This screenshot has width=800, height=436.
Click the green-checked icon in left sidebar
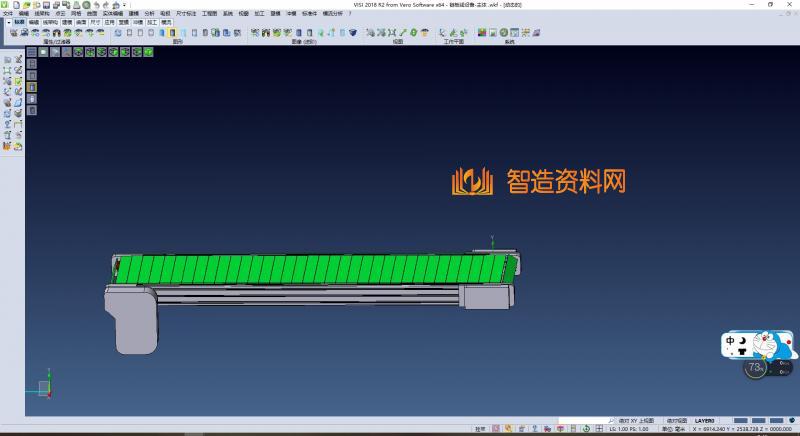coord(18,82)
